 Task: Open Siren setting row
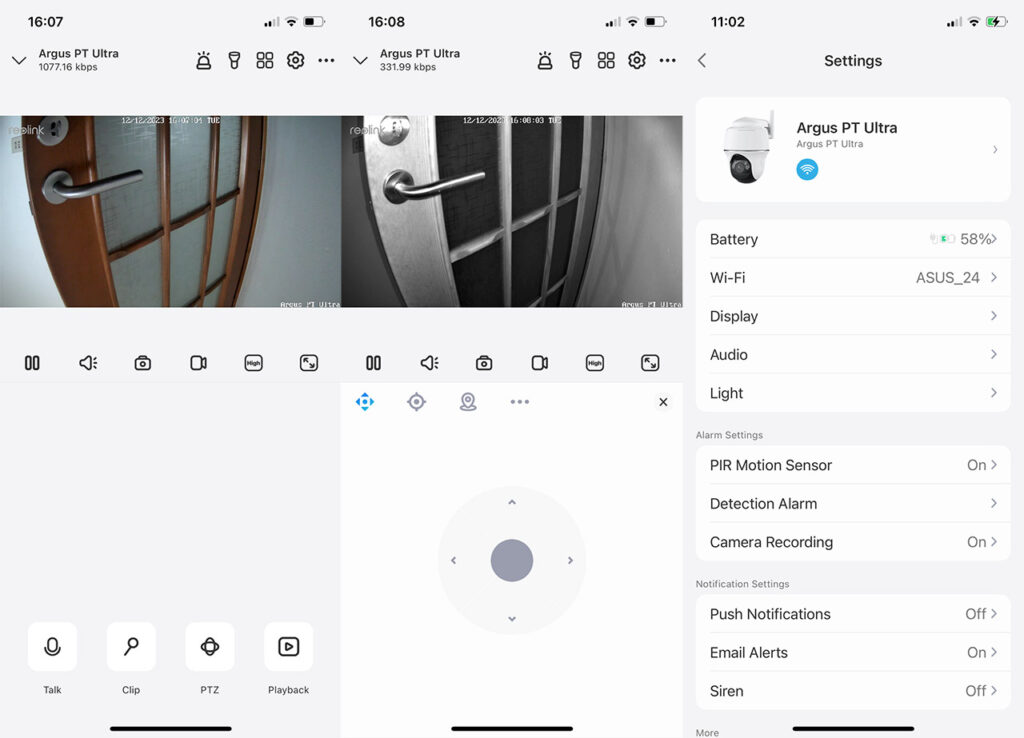tap(854, 691)
